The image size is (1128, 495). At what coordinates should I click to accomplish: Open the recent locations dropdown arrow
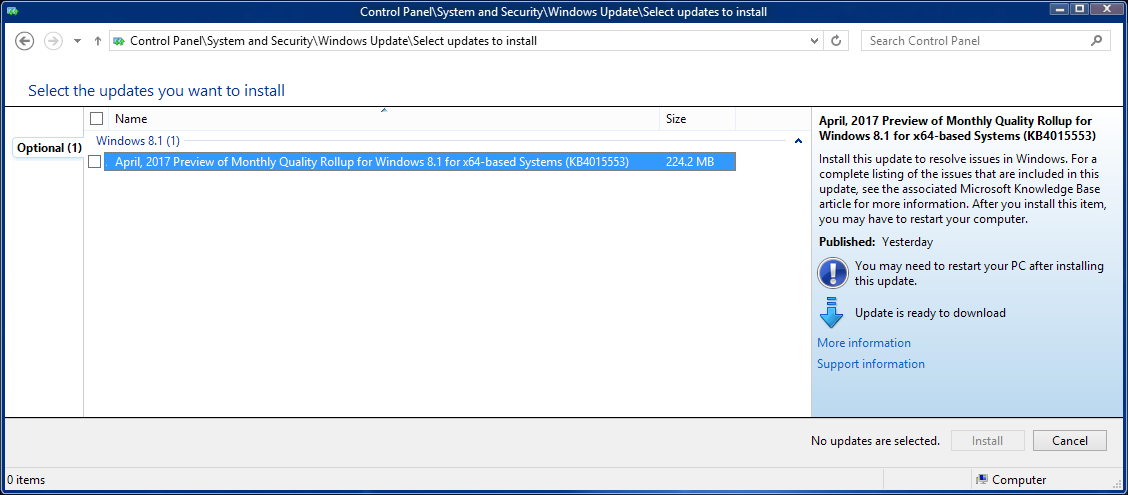click(77, 41)
